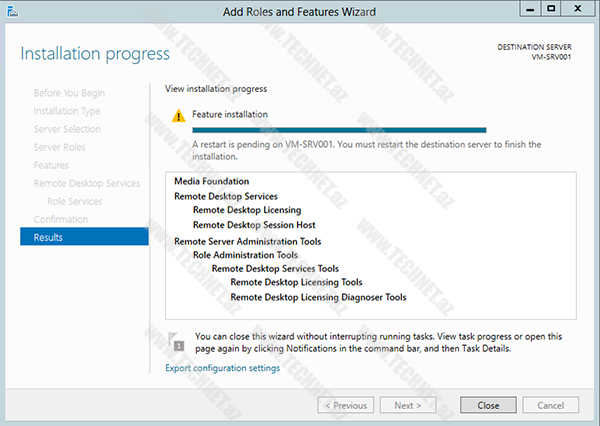Go to the Confirmation step in sidebar
This screenshot has width=600, height=426.
click(x=61, y=219)
